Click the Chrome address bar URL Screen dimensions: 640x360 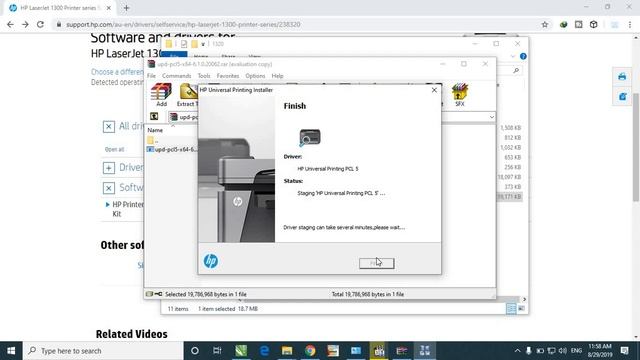[x=183, y=24]
